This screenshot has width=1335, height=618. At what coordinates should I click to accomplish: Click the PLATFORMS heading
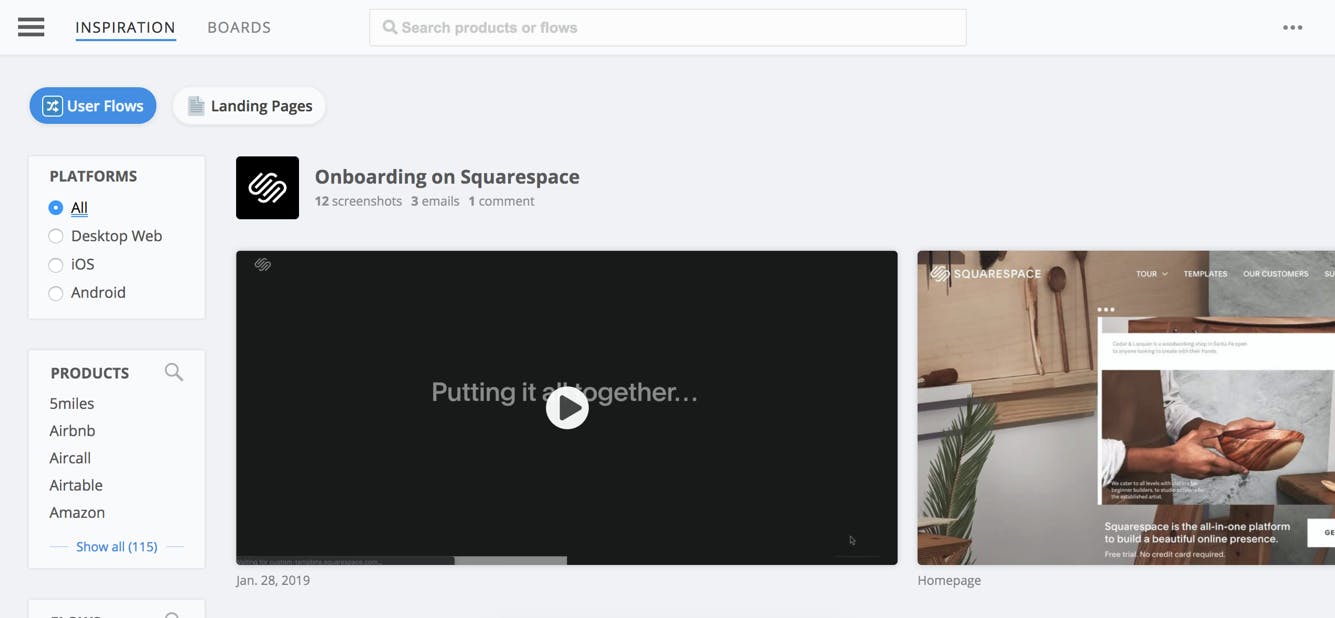pyautogui.click(x=93, y=176)
